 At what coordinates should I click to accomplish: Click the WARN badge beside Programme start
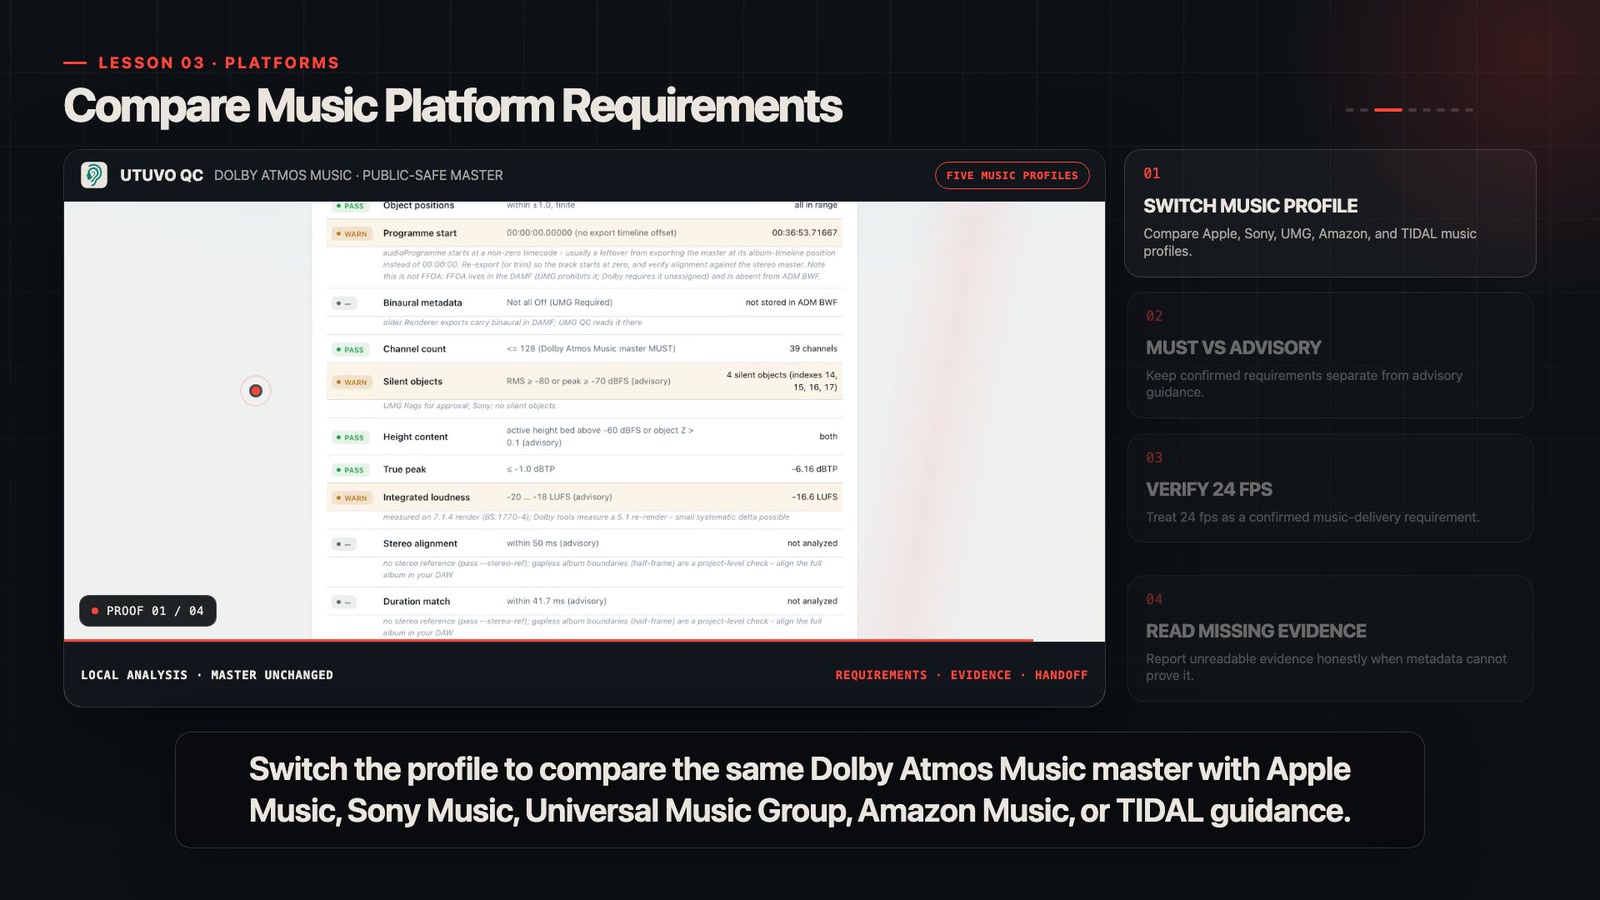tap(352, 234)
